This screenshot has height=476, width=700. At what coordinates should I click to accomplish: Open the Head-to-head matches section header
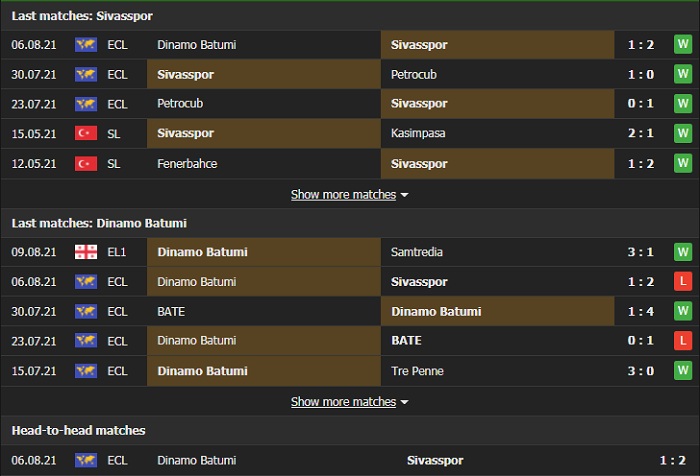[79, 430]
